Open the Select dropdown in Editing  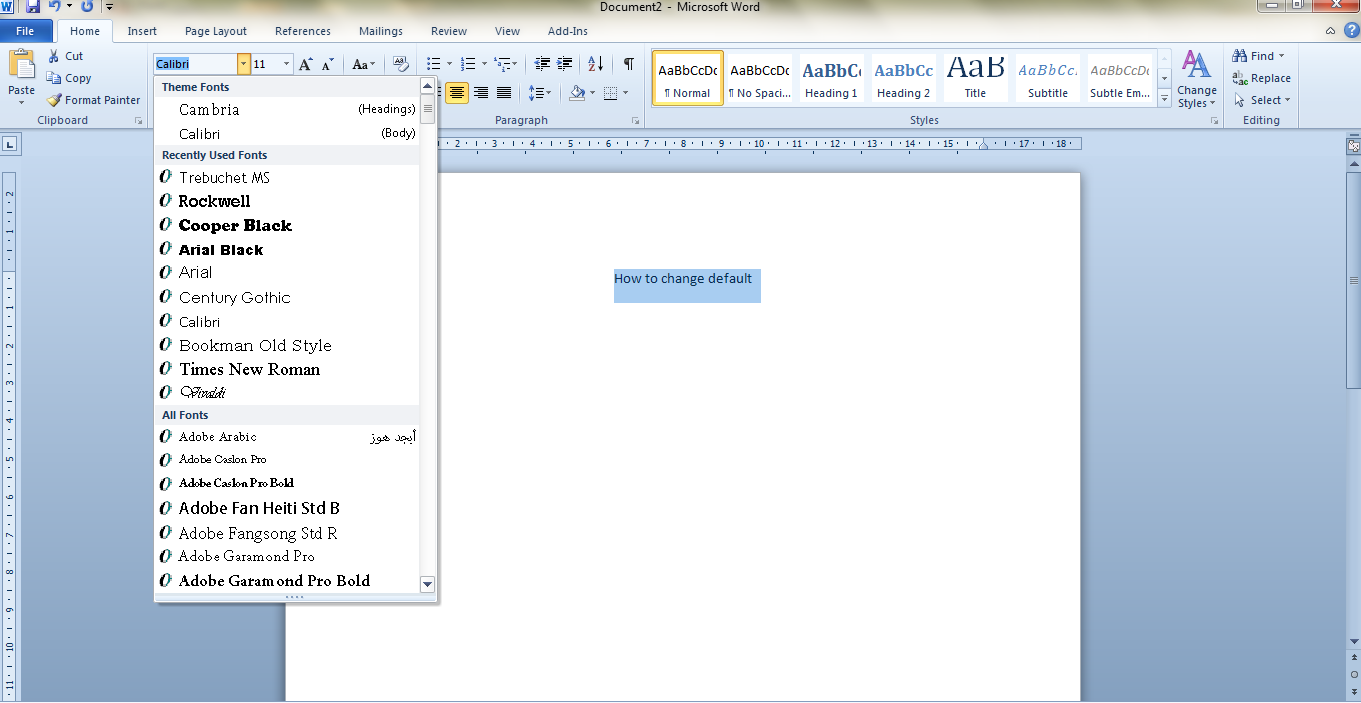point(1262,100)
